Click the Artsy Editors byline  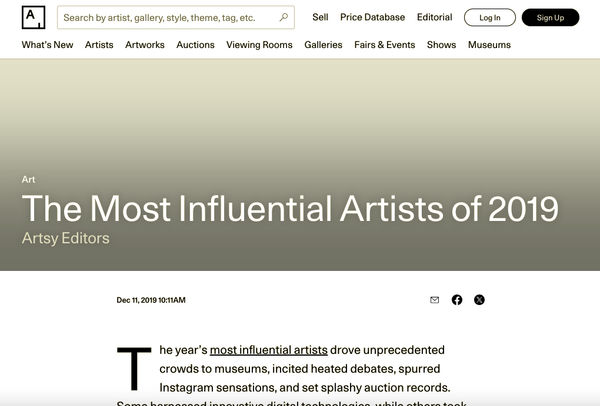[65, 238]
